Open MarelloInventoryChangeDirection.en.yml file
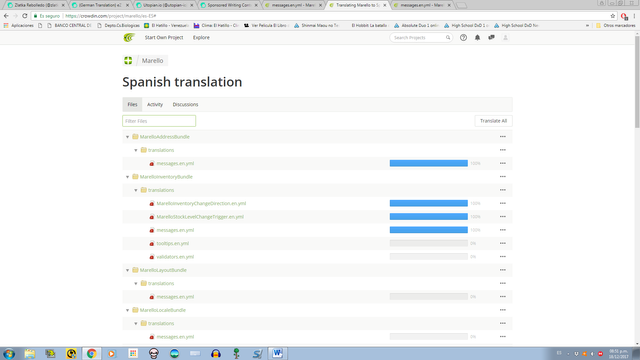 (x=201, y=203)
